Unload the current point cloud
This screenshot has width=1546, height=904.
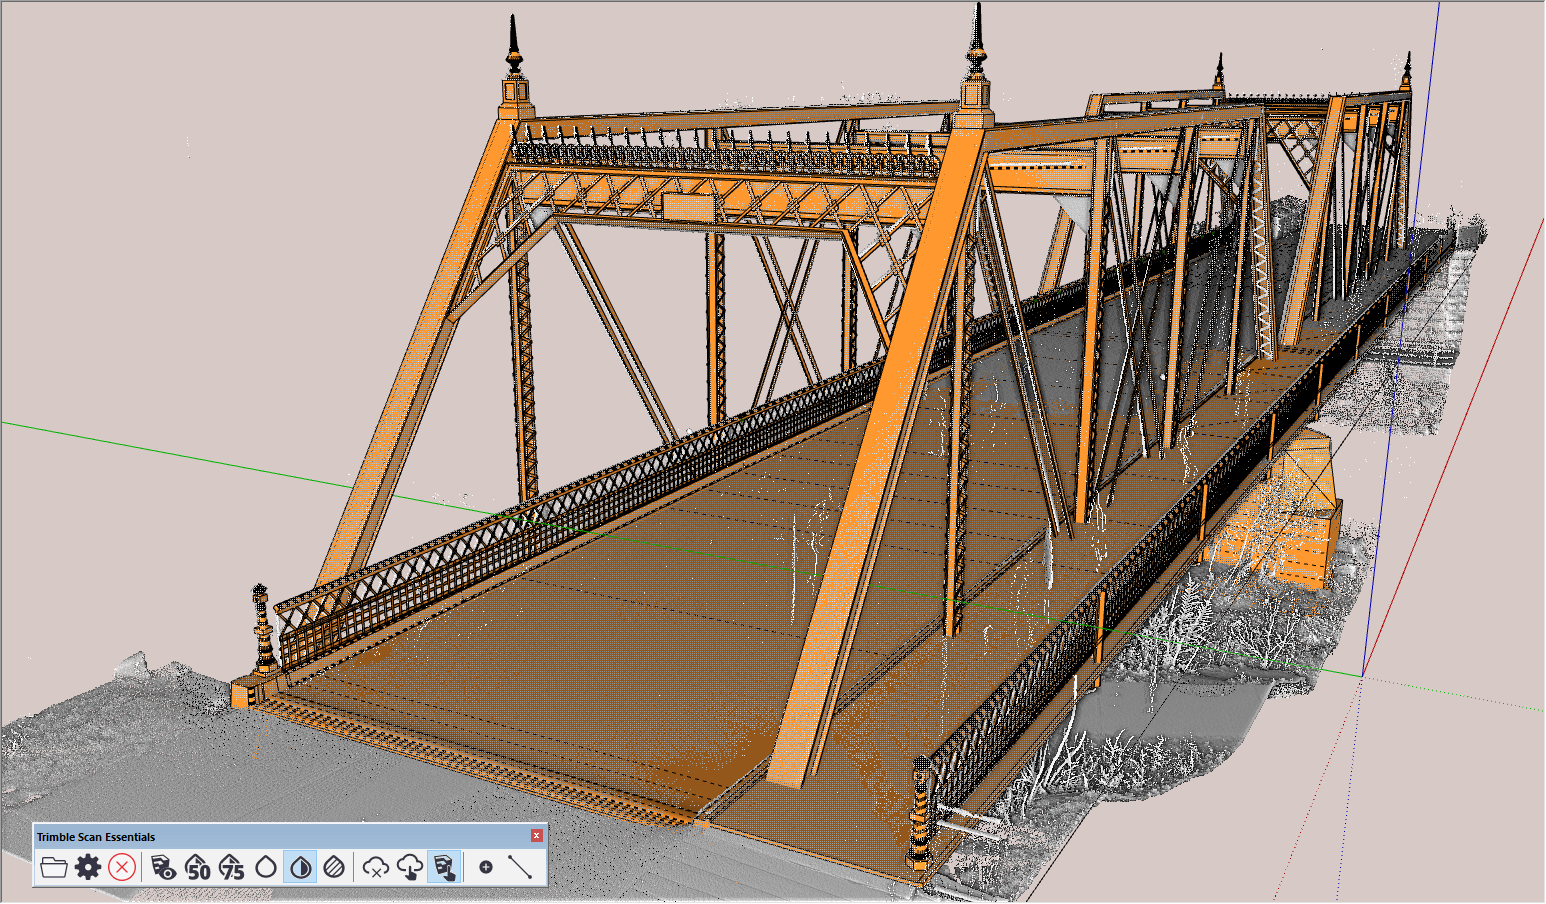(122, 868)
